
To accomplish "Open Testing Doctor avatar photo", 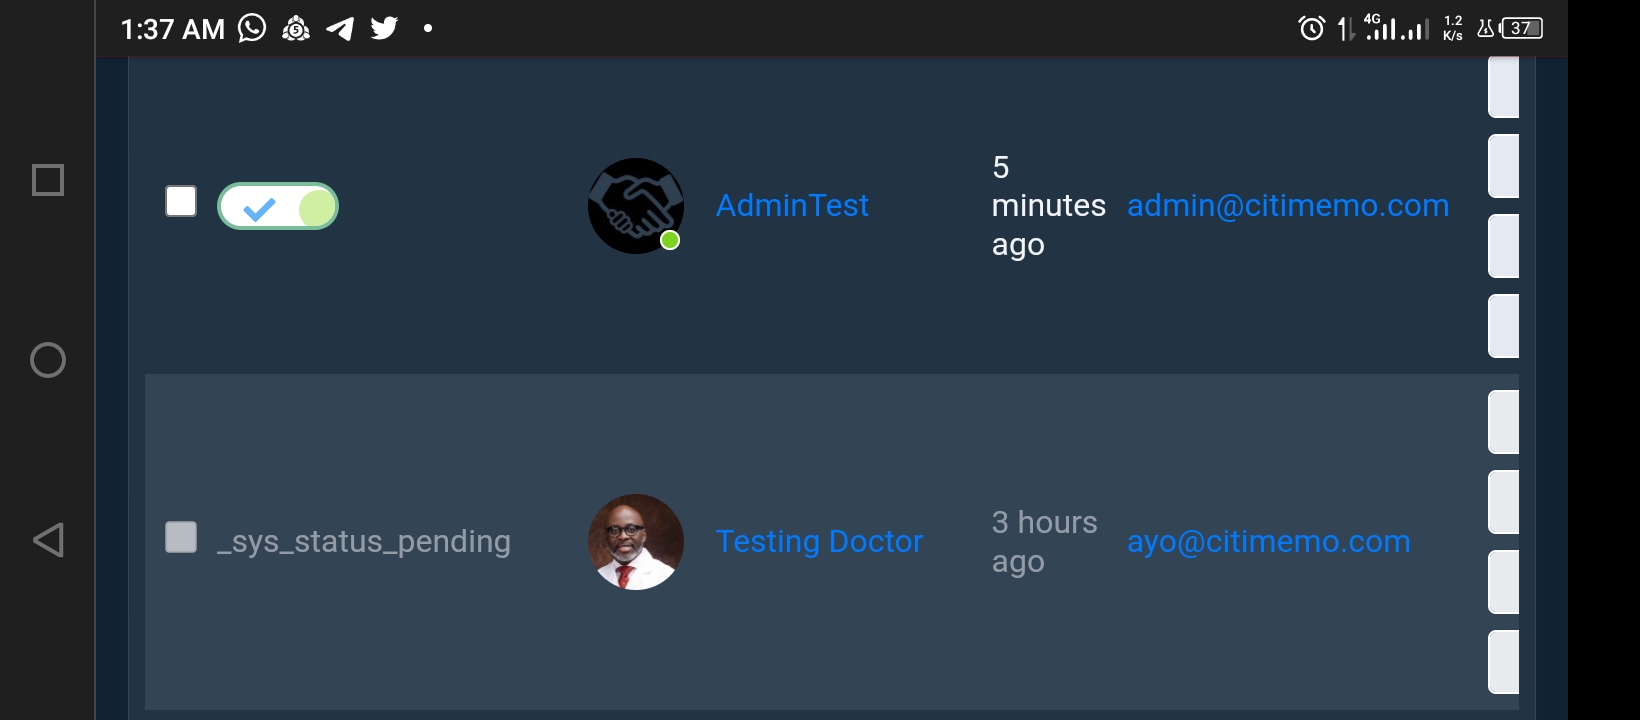I will [635, 542].
